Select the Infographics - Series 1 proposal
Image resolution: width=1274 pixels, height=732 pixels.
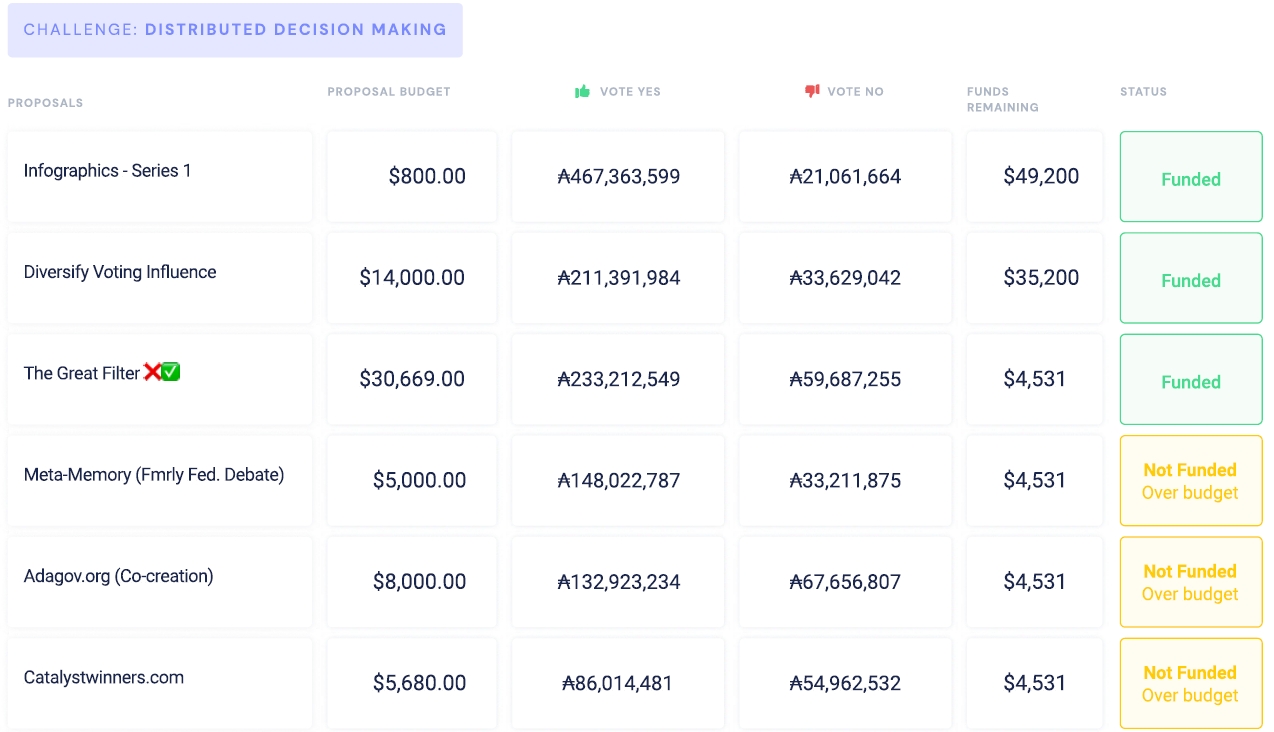107,171
